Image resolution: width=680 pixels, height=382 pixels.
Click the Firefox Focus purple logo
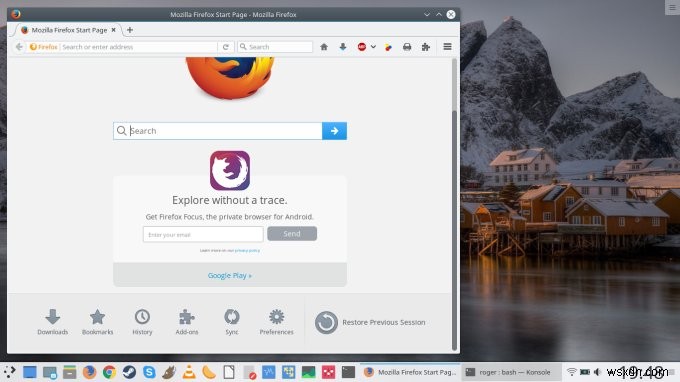coord(230,170)
